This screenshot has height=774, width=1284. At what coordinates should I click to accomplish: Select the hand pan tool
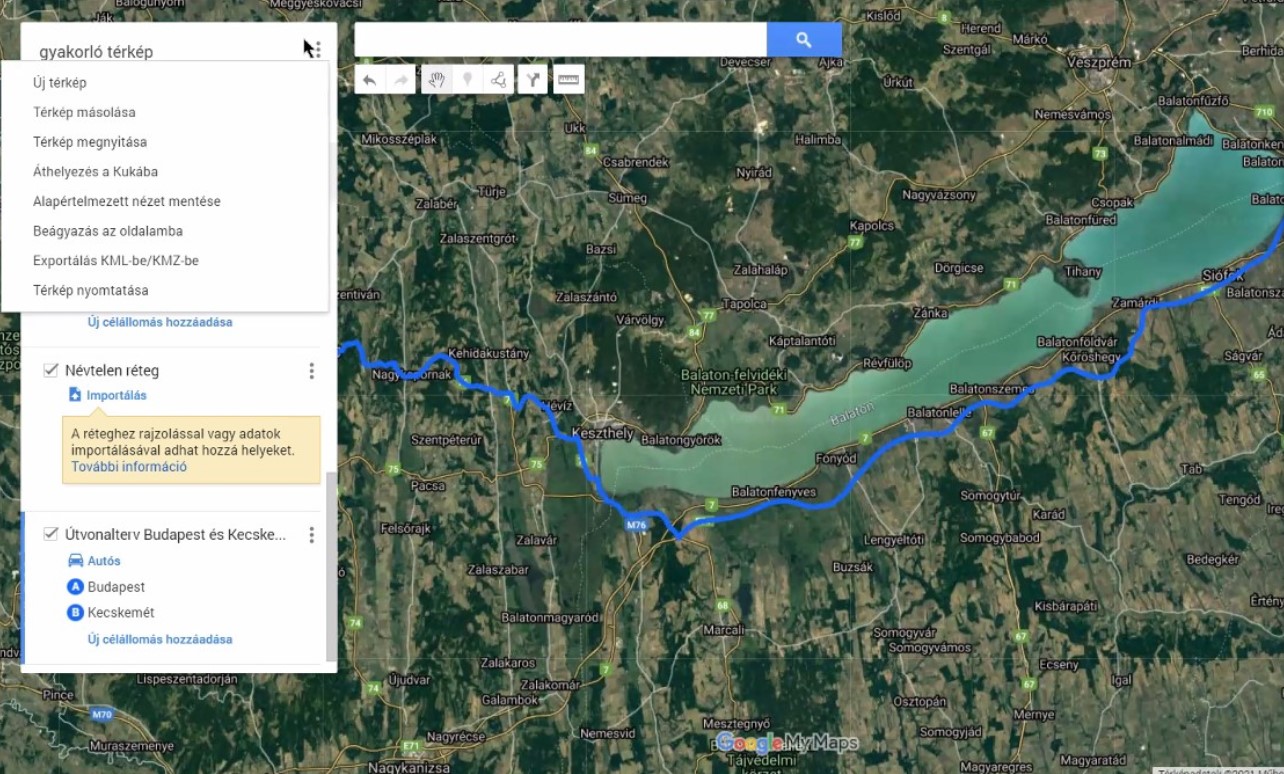coord(436,80)
